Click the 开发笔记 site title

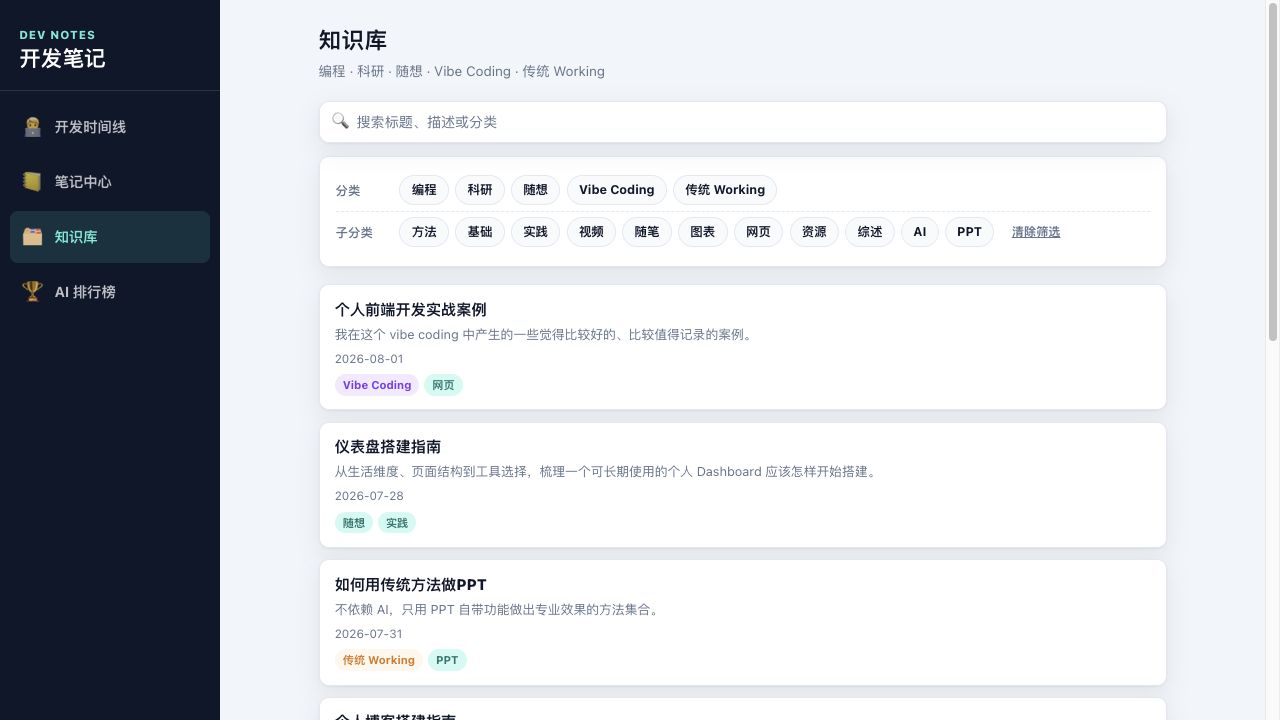[x=62, y=58]
